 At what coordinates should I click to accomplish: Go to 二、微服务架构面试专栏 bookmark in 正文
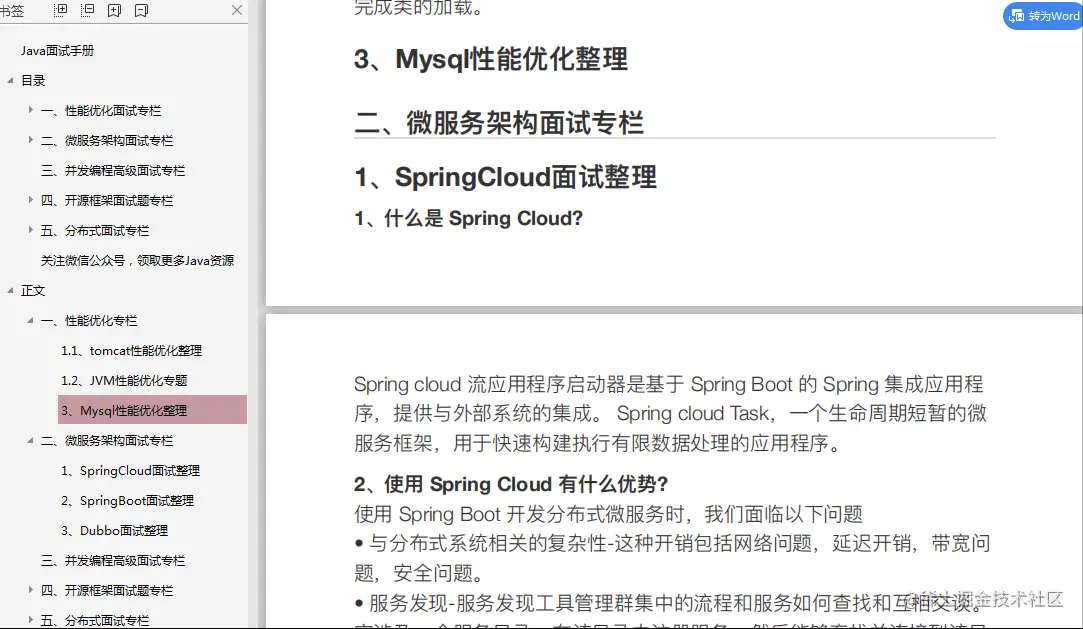pyautogui.click(x=107, y=441)
